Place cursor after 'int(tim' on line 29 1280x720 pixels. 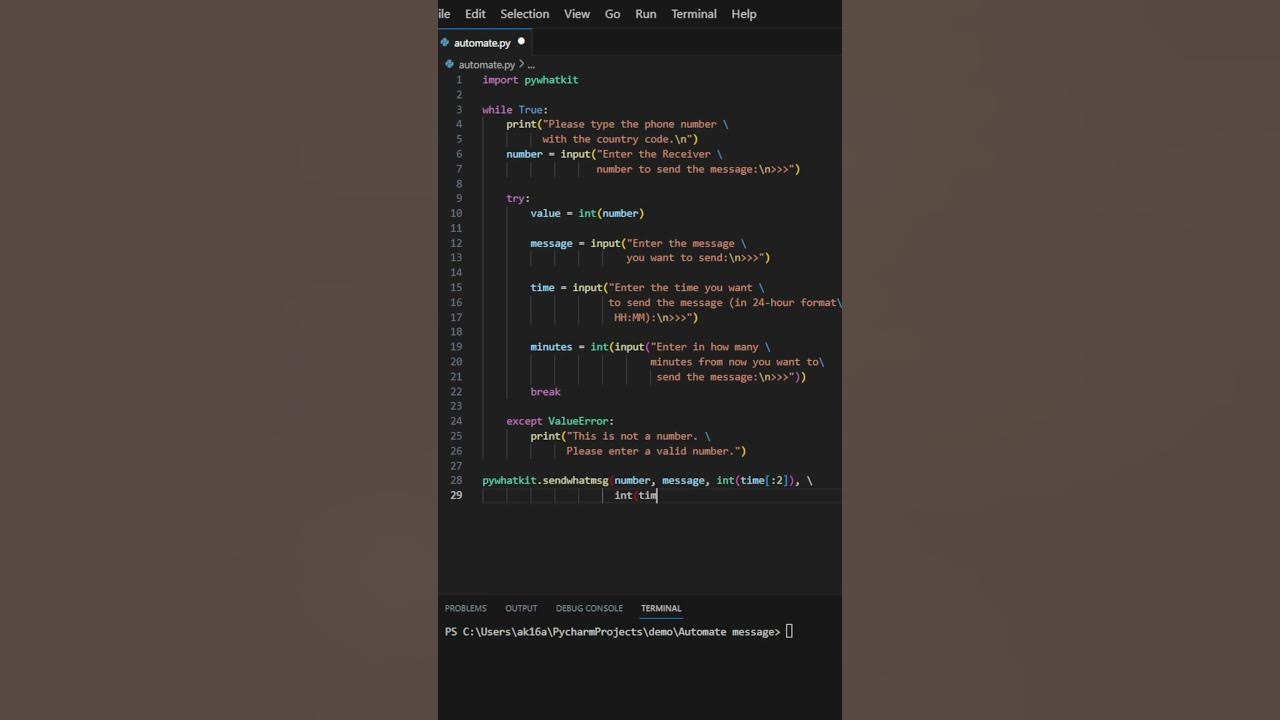point(658,495)
